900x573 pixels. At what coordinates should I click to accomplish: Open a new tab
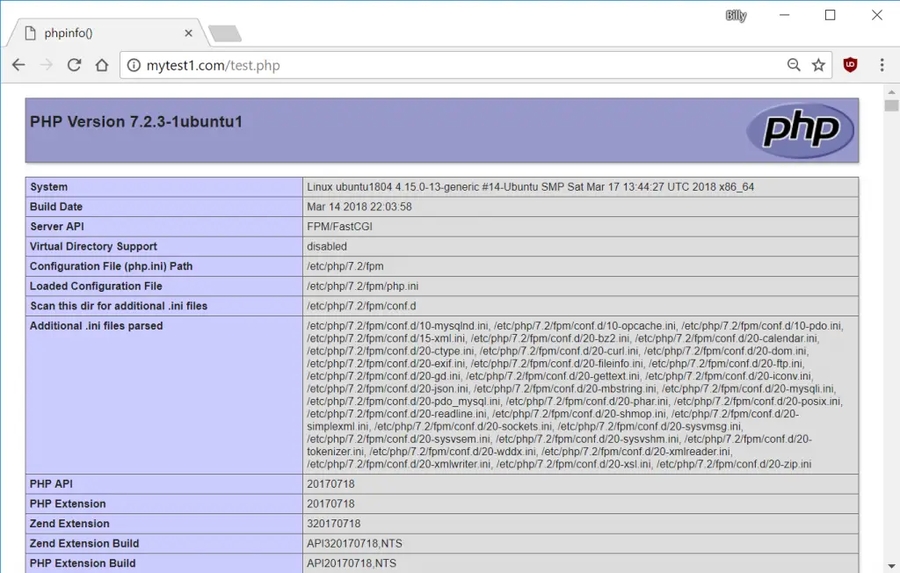(x=224, y=34)
